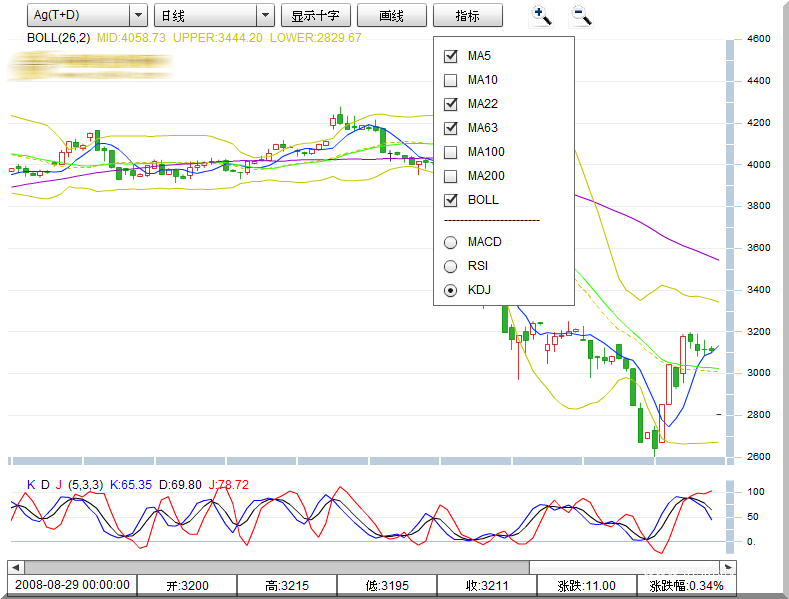The height and width of the screenshot is (599, 789).
Task: Enable the MA10 moving average checkbox
Action: (450, 80)
